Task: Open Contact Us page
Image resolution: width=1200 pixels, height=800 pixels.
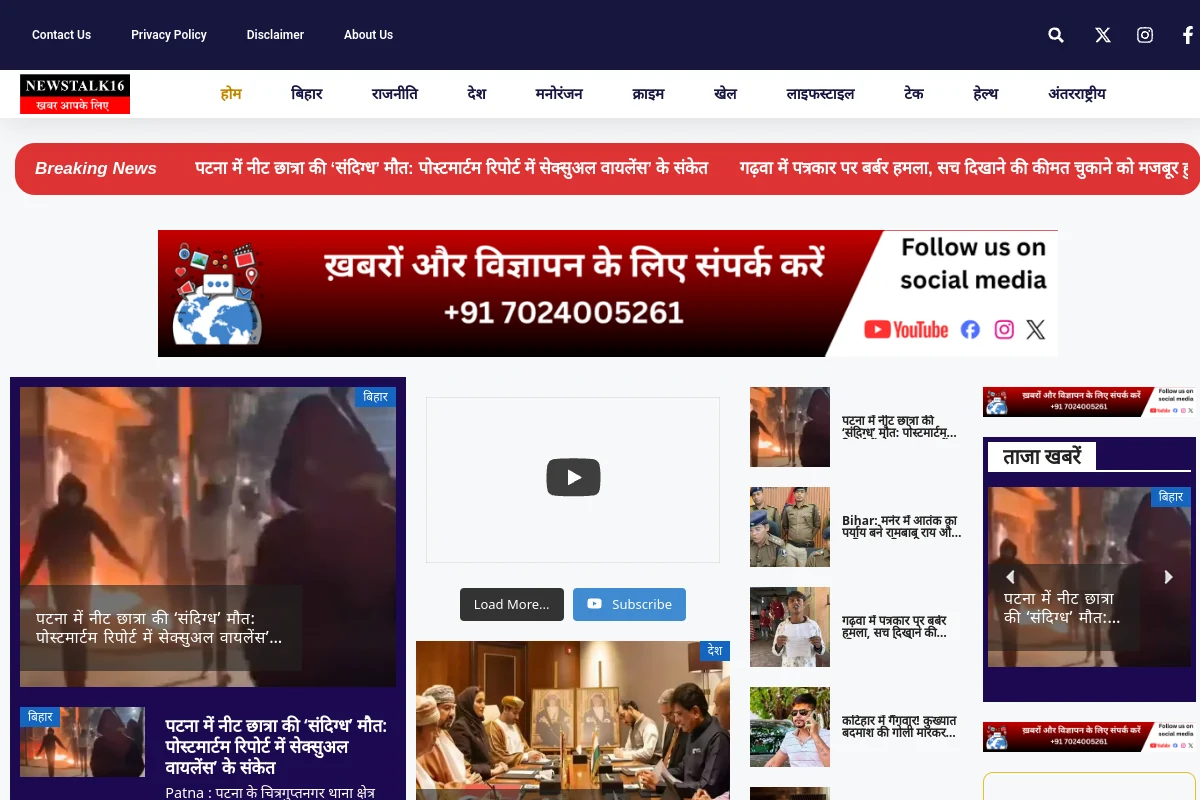Action: [61, 35]
